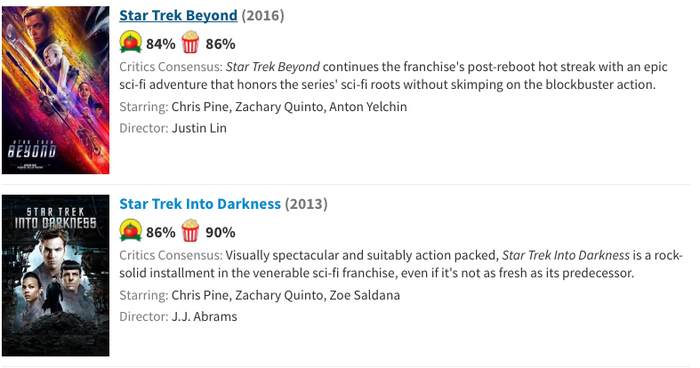Select the 86% Tomatometer score for Into Darkness

(x=160, y=233)
